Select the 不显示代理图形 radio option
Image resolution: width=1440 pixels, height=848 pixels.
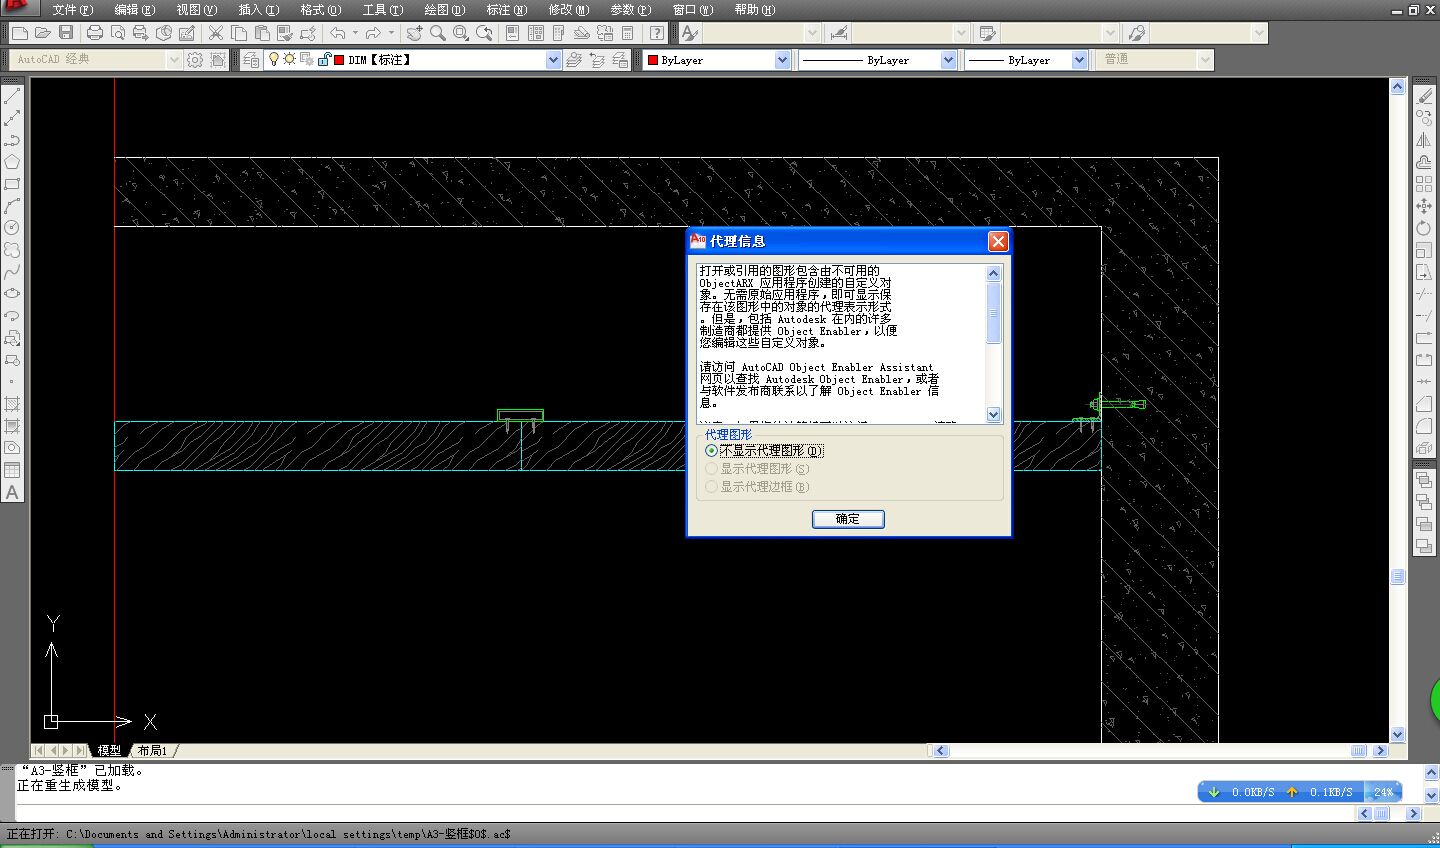[764, 451]
